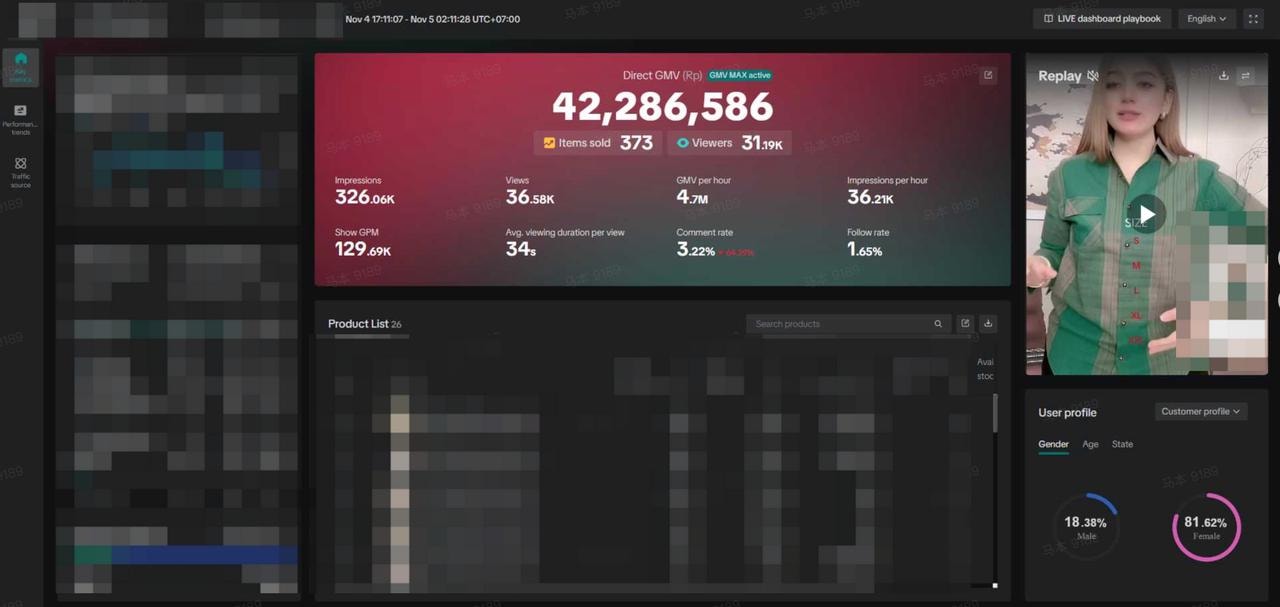This screenshot has height=607, width=1280.
Task: Click the Impressions 326.06K metric
Action: pos(365,191)
